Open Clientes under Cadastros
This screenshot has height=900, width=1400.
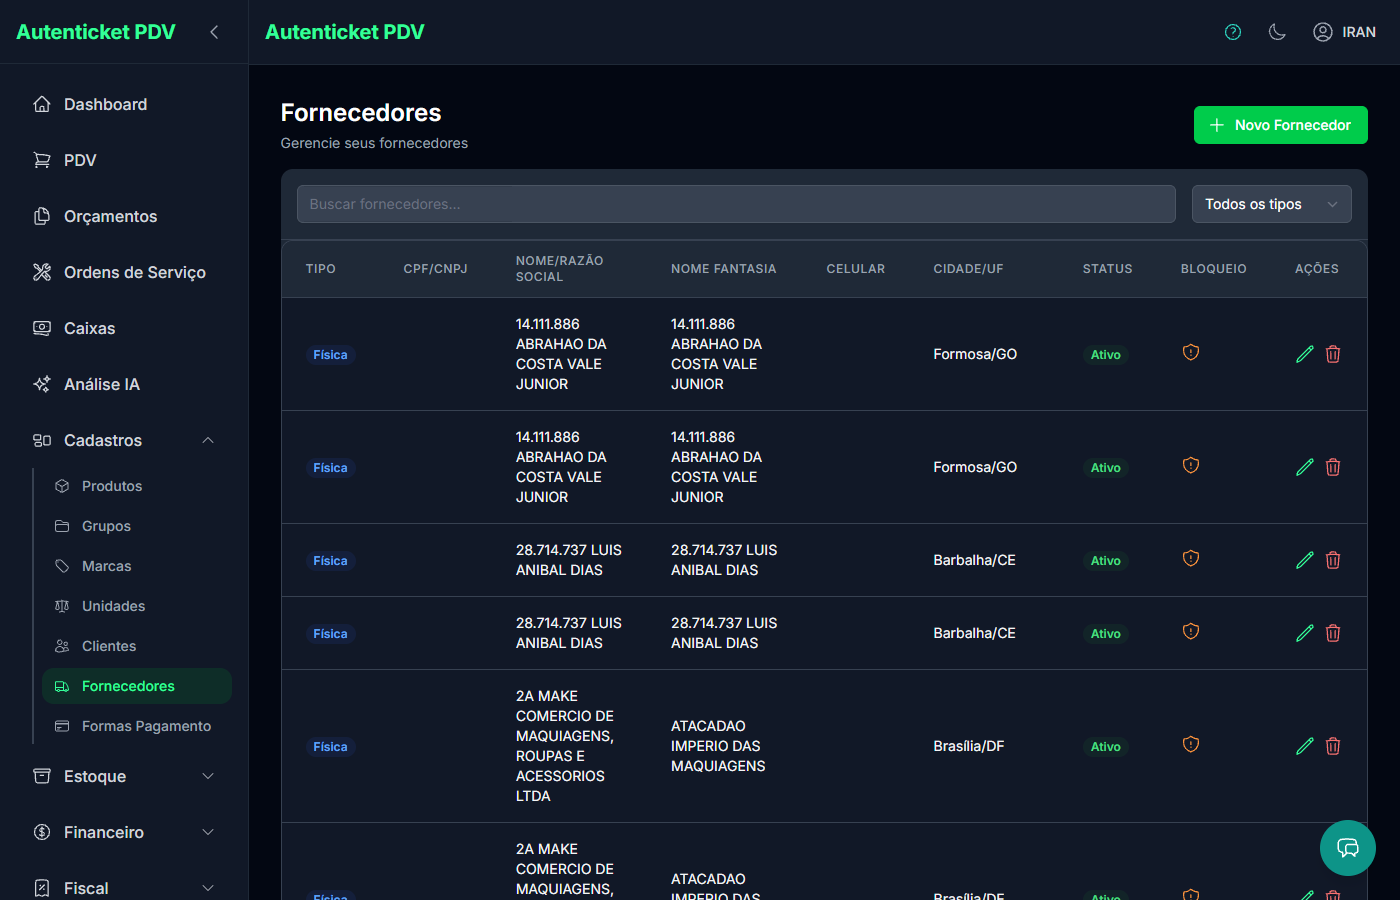[109, 646]
